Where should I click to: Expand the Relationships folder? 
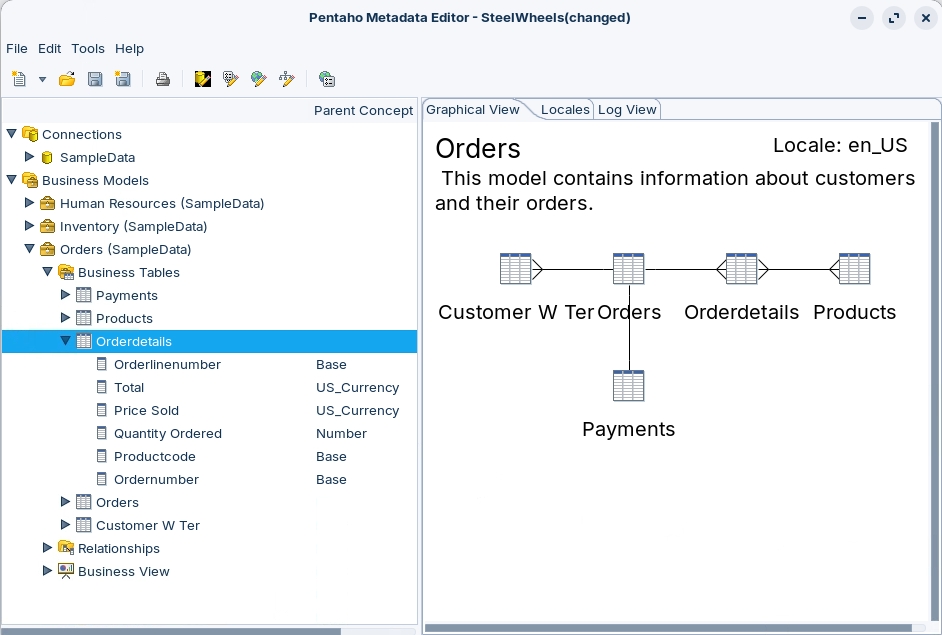pyautogui.click(x=48, y=548)
